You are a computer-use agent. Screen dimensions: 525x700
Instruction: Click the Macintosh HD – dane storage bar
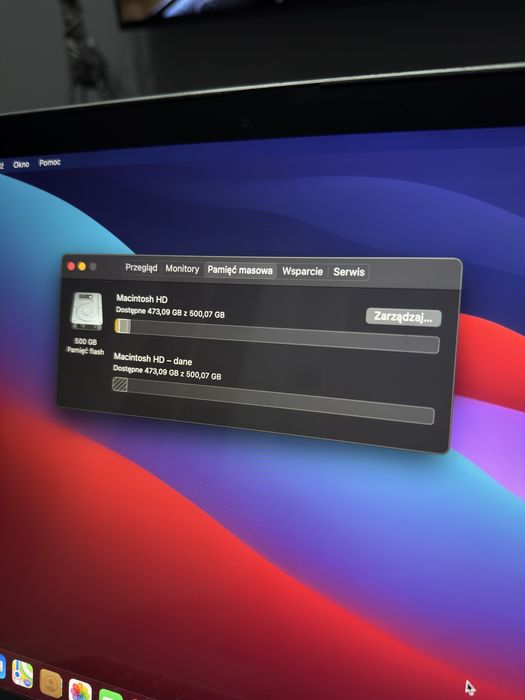[273, 400]
